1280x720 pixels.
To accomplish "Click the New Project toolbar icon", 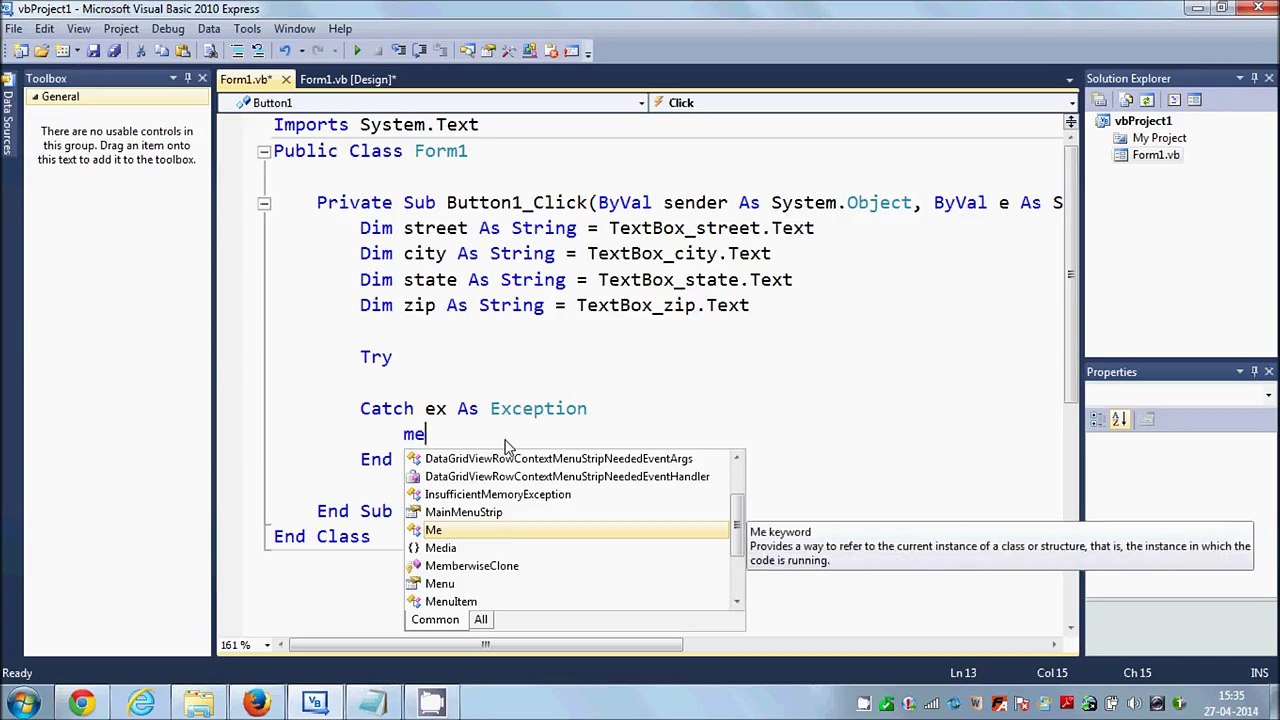I will 20,50.
